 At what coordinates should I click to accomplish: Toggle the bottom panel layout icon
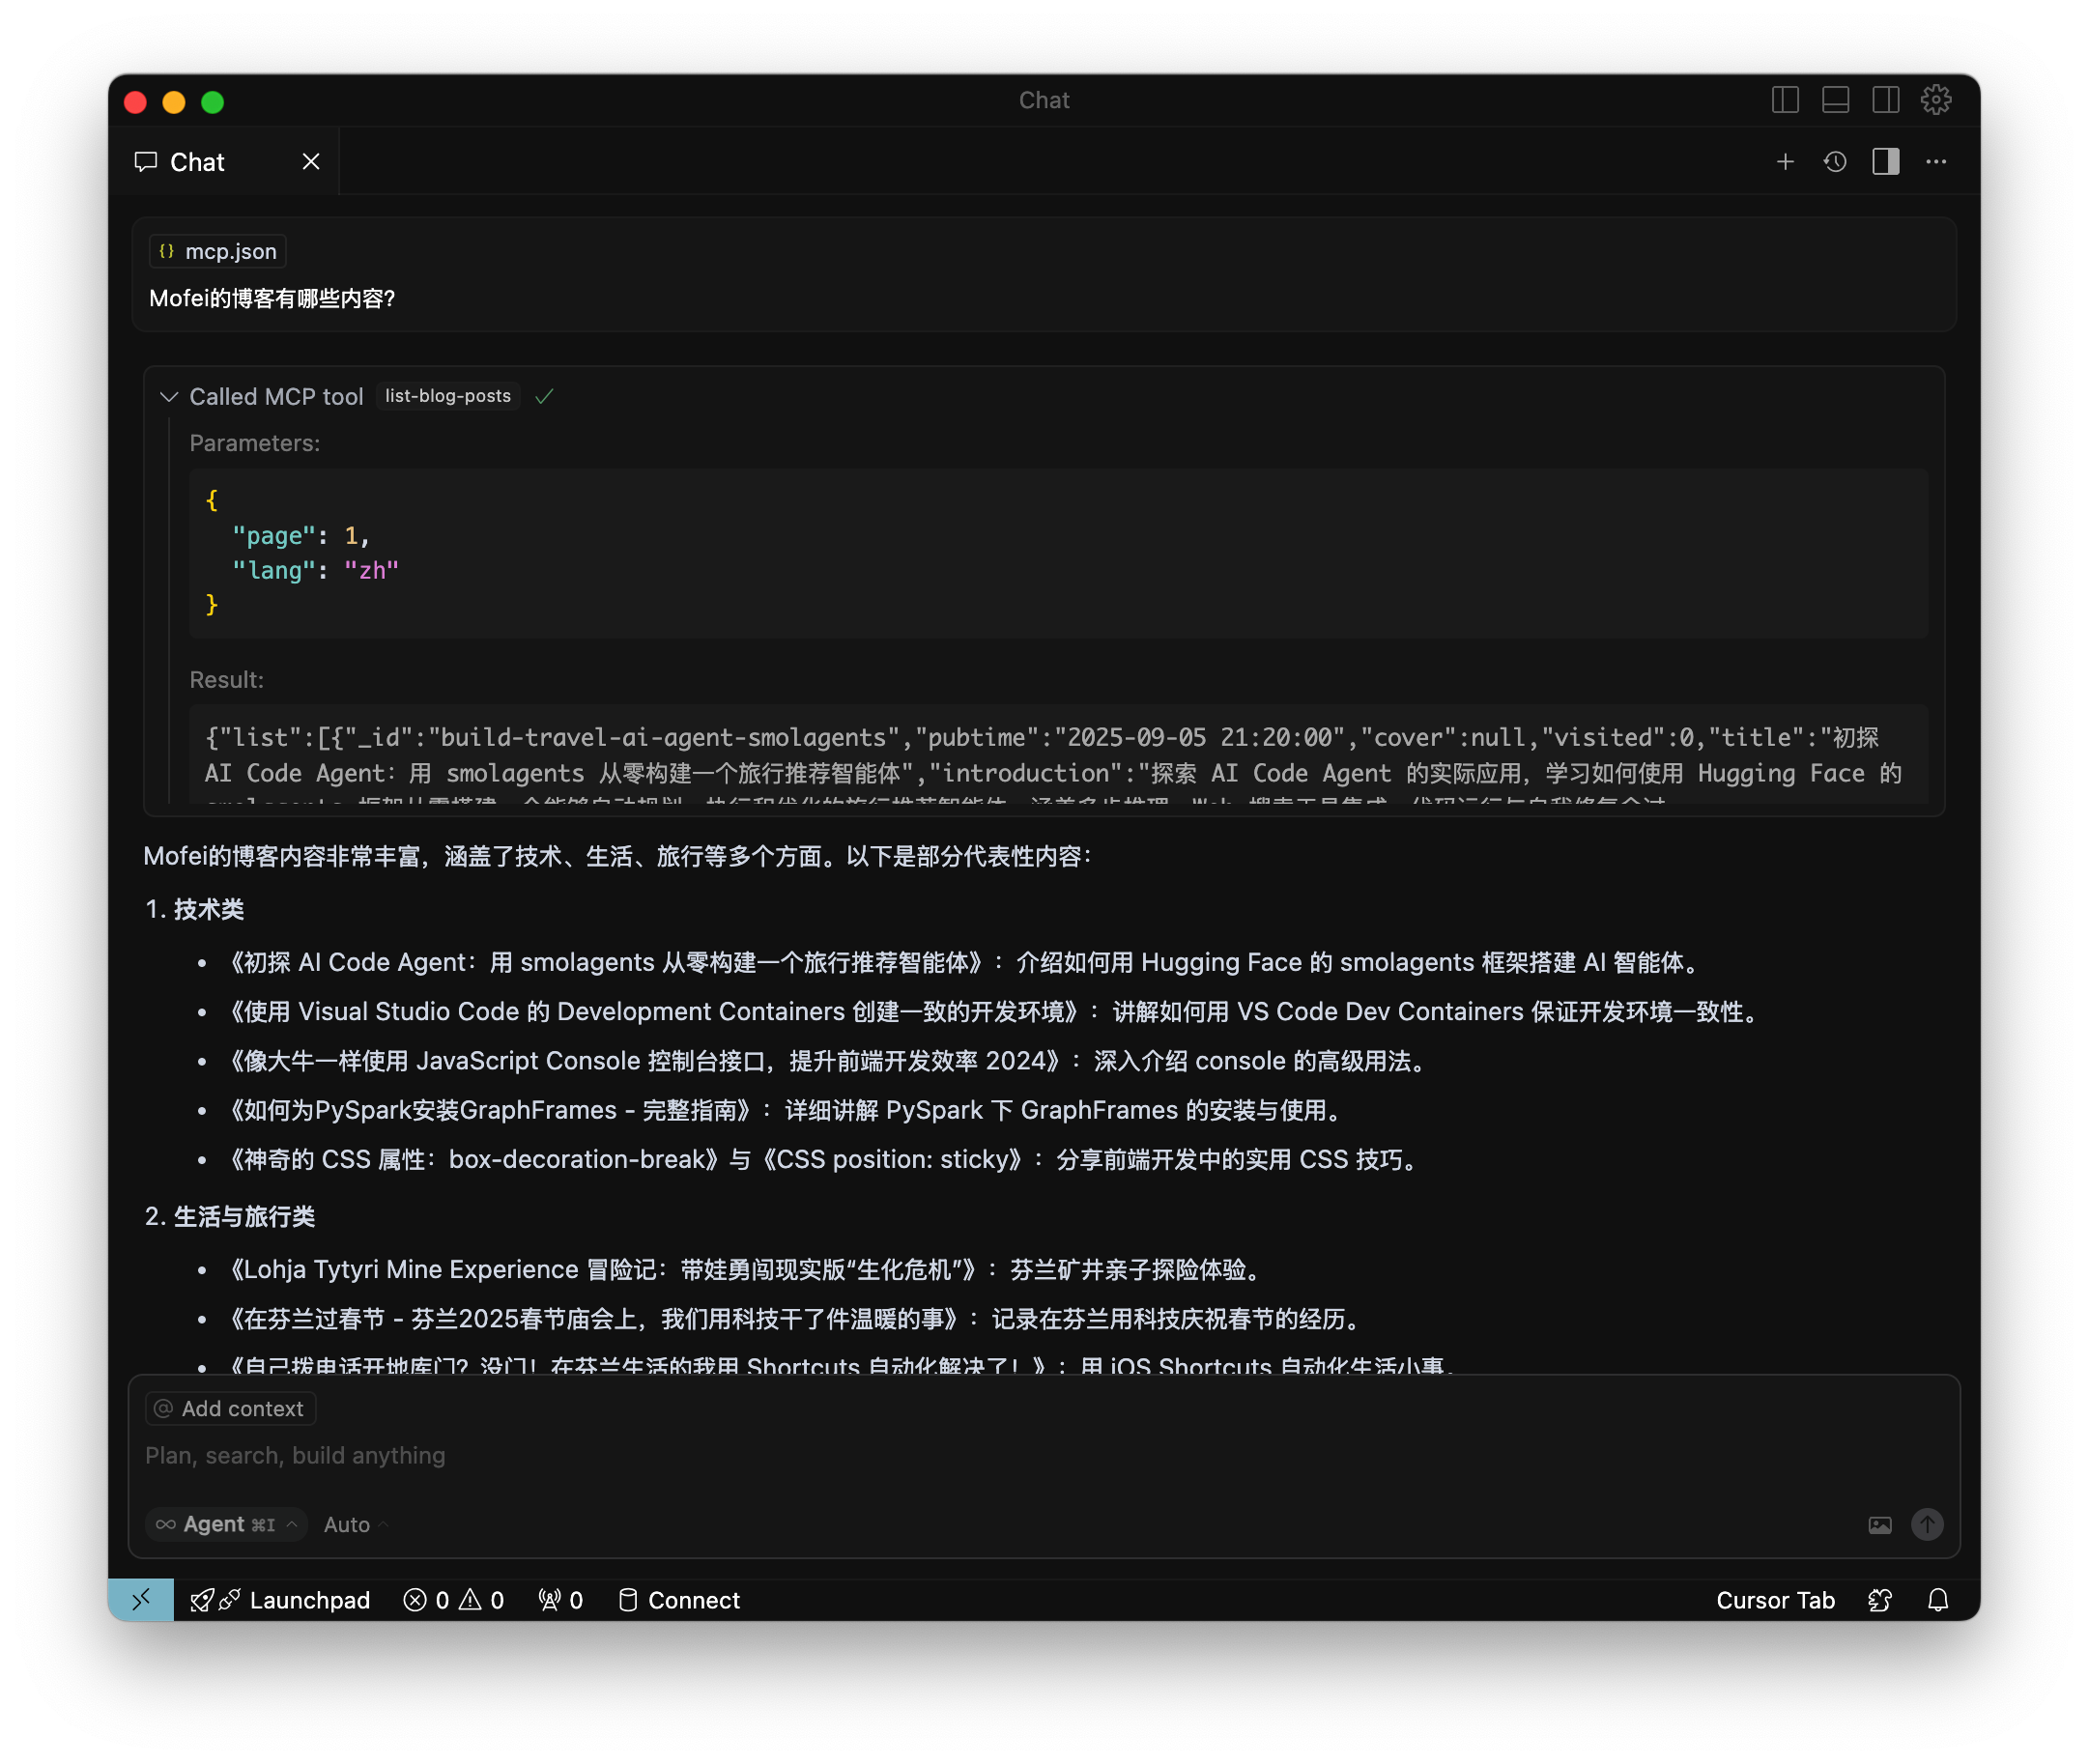pos(1835,100)
